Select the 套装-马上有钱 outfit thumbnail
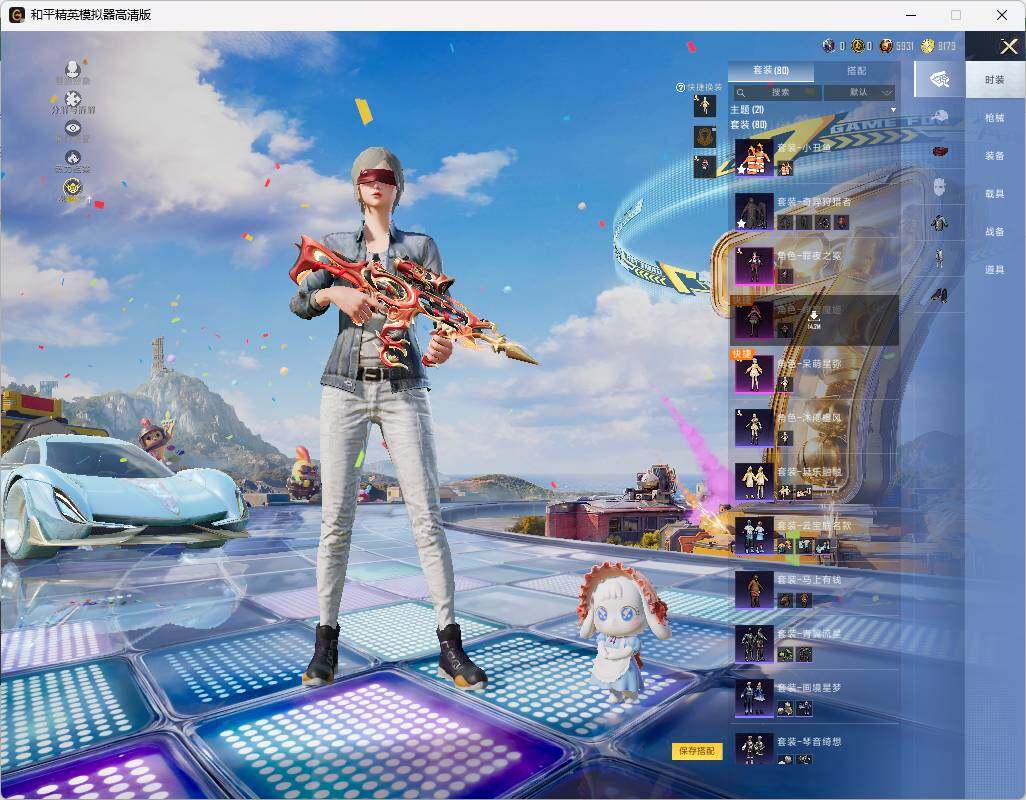 754,589
